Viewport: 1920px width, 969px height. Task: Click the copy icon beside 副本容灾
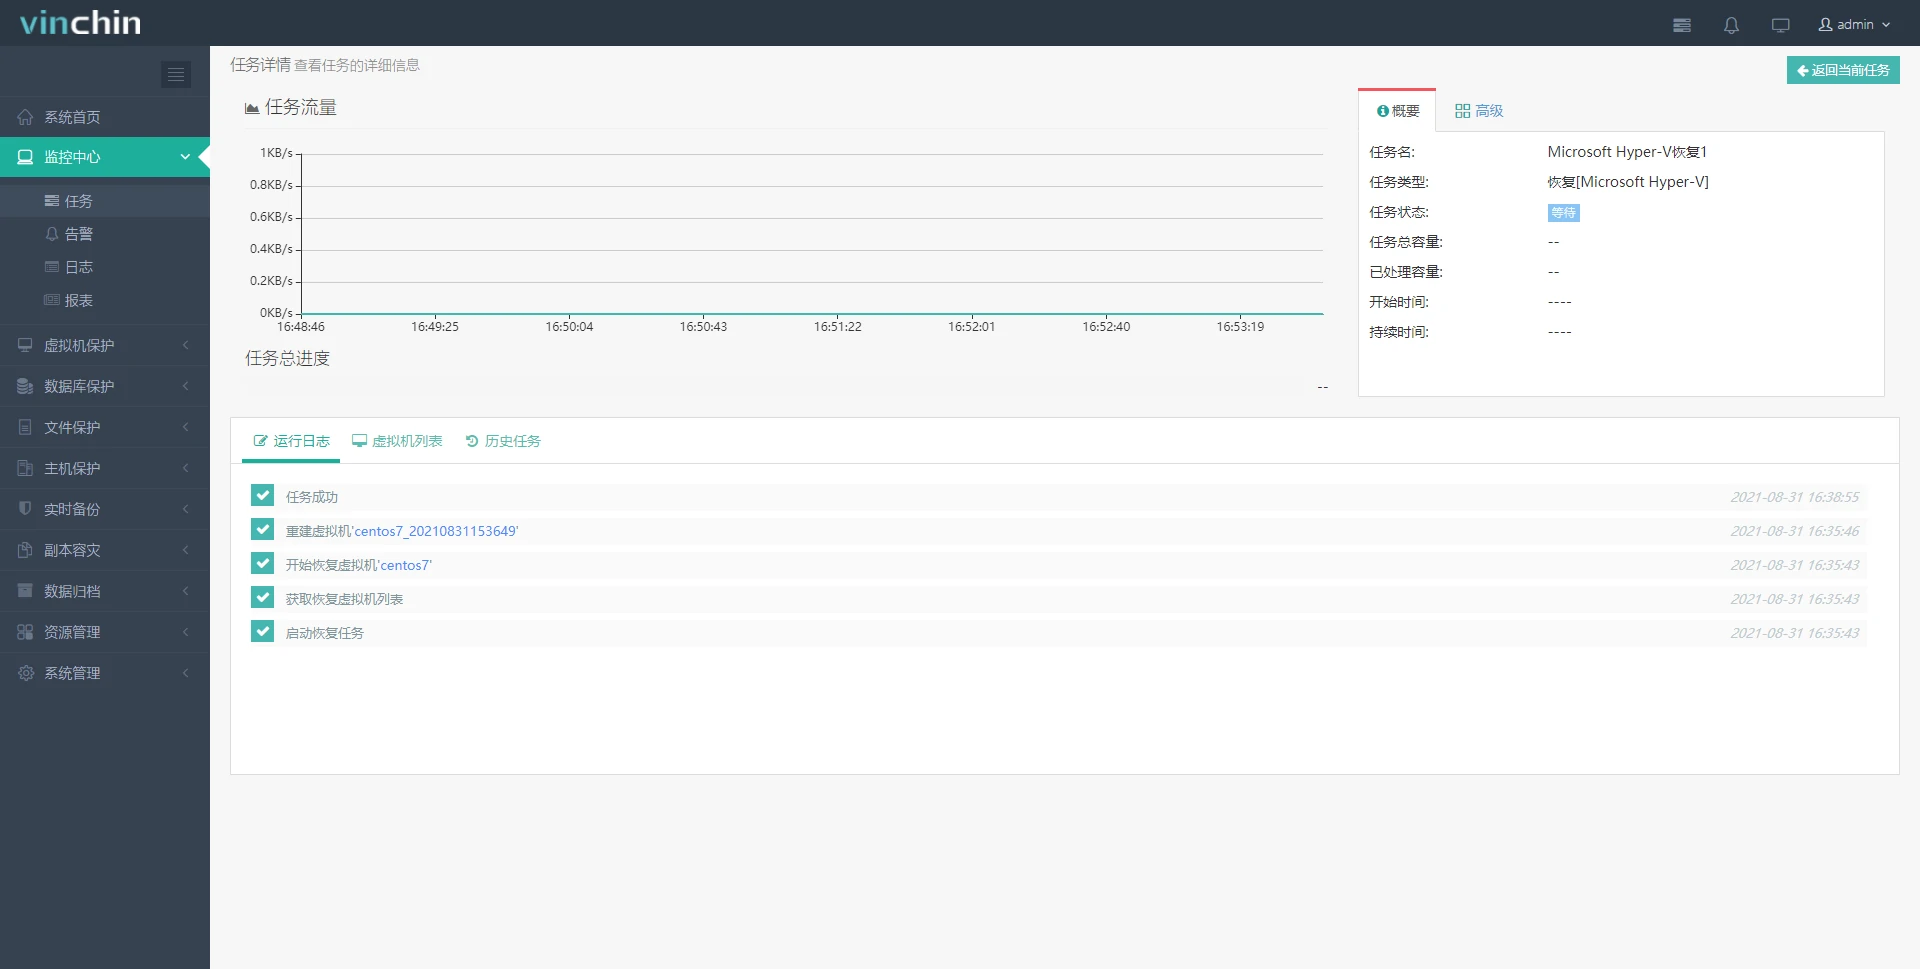coord(25,550)
